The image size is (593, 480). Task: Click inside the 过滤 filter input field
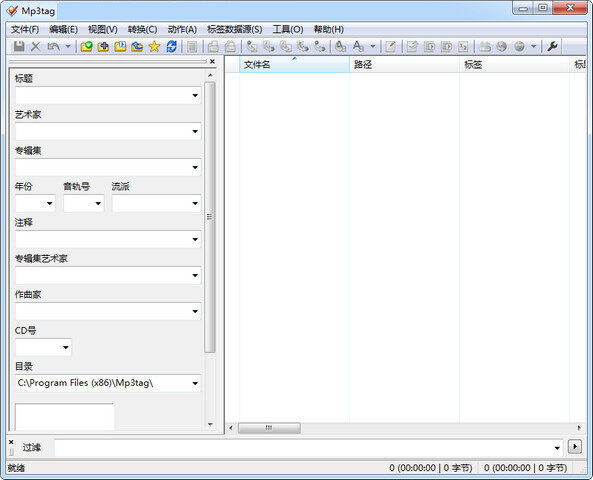[304, 447]
